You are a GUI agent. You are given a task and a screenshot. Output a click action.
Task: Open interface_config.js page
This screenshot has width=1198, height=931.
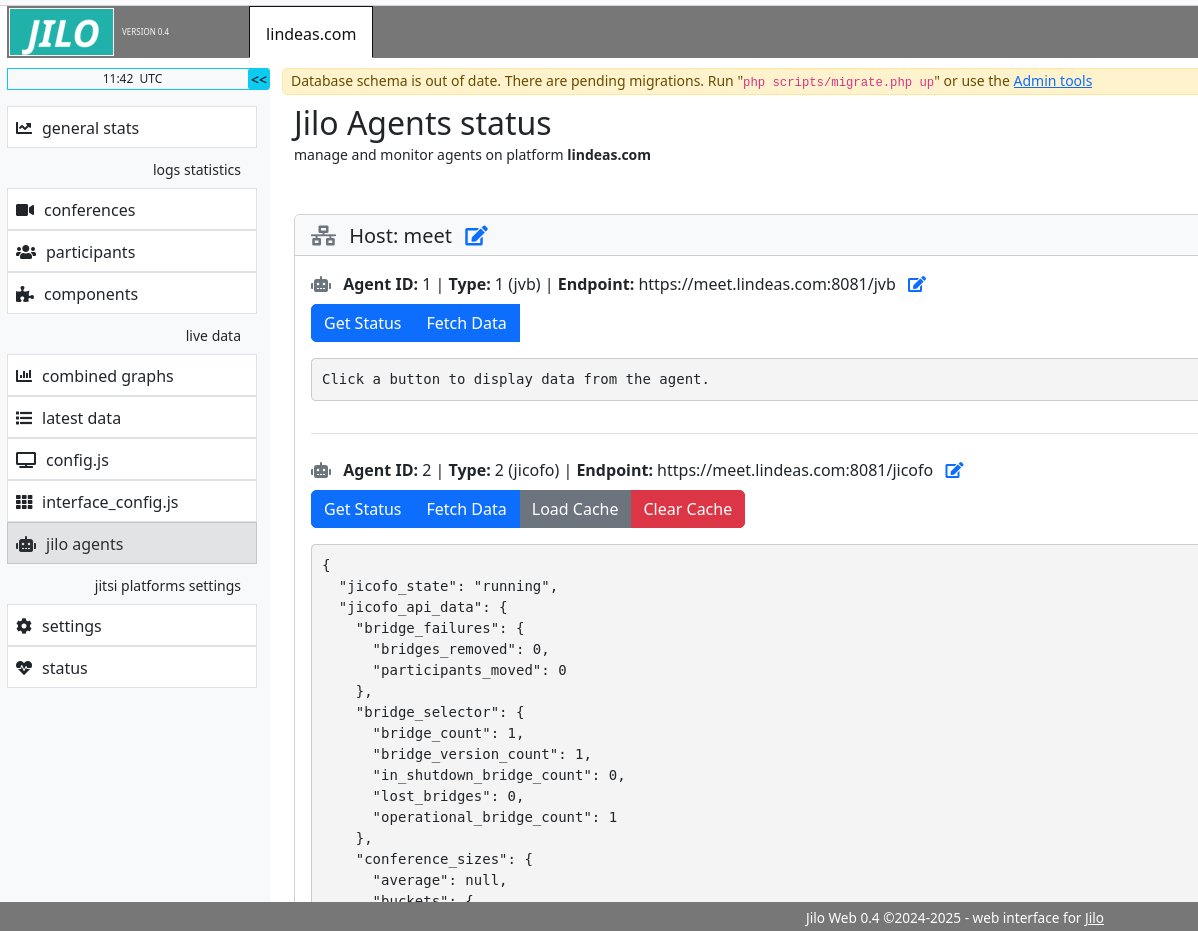(131, 502)
